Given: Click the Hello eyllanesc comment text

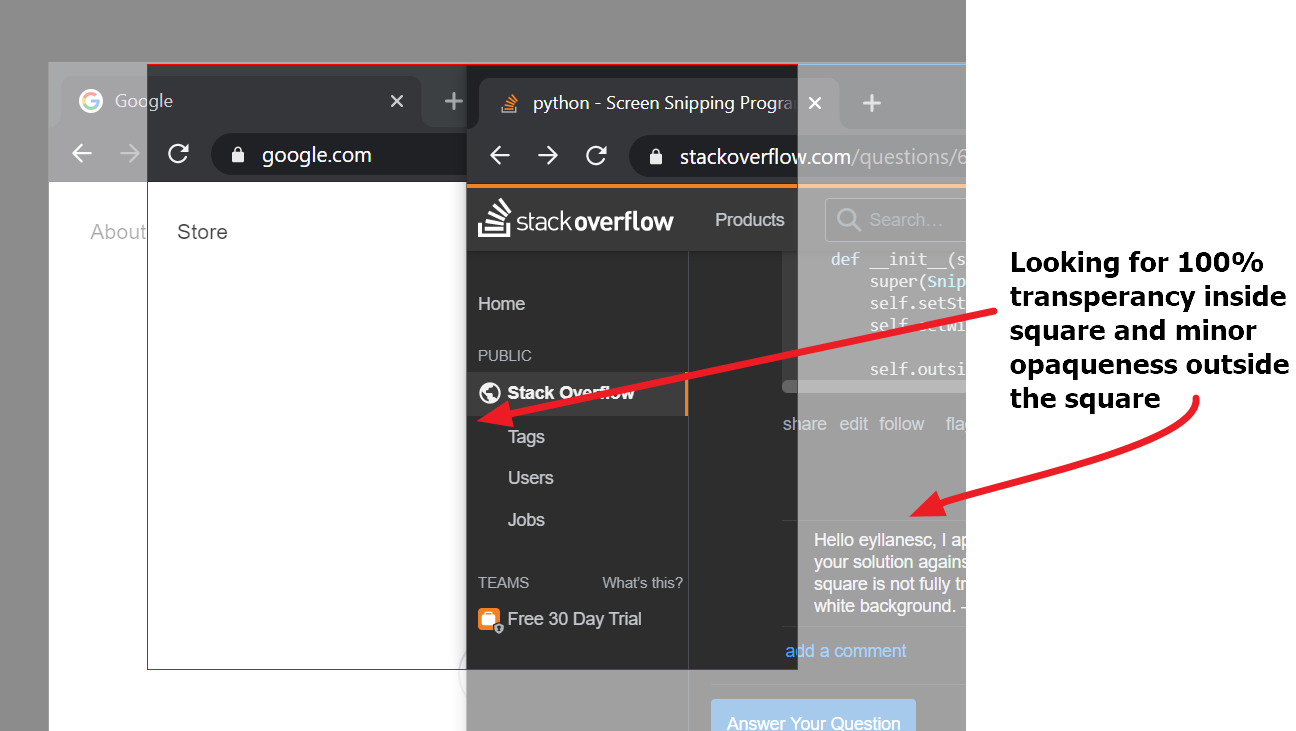Looking at the screenshot, I should tap(889, 573).
